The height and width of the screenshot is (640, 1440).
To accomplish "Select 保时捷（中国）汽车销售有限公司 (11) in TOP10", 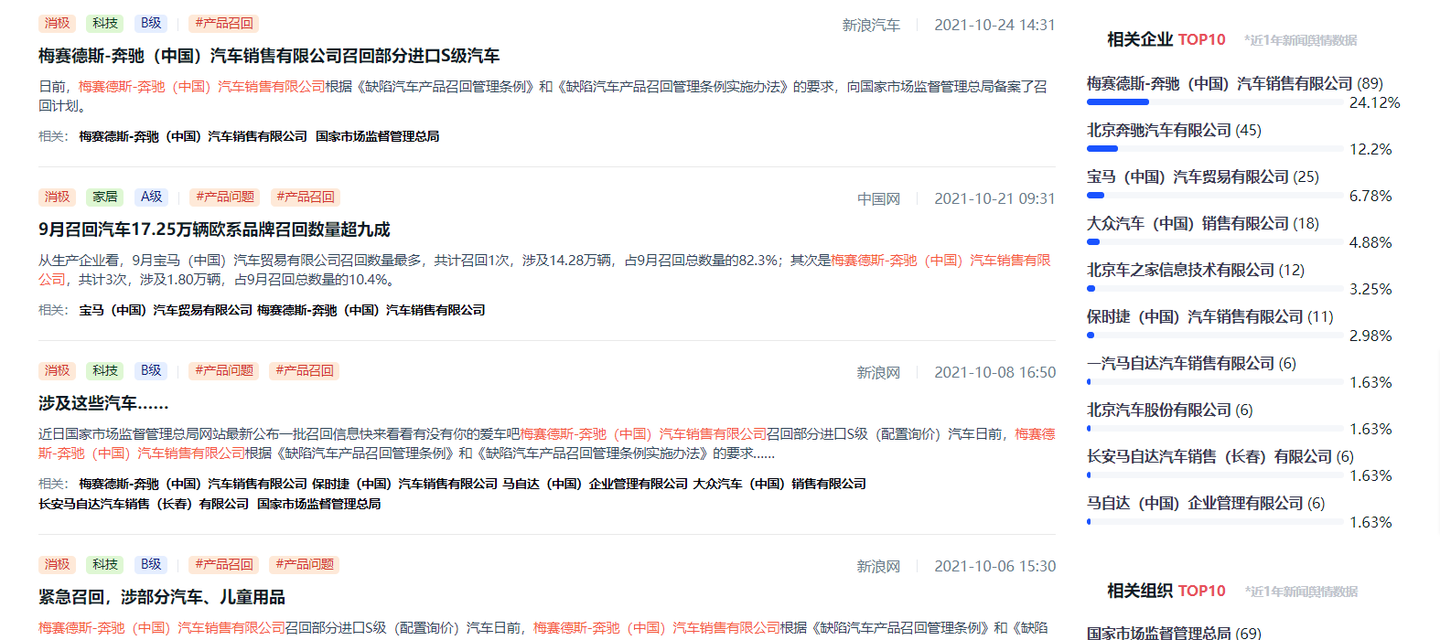I will 1210,317.
